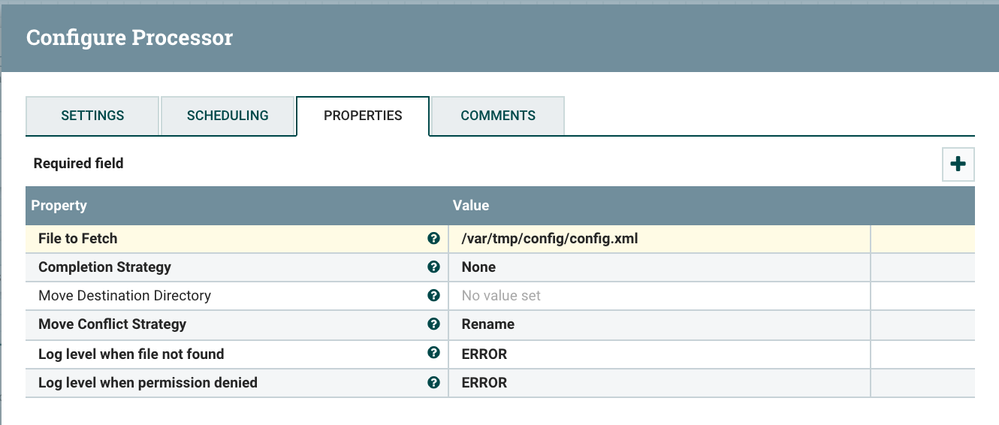Open Move Conflict Strategy value Rename
The height and width of the screenshot is (425, 999).
click(487, 324)
